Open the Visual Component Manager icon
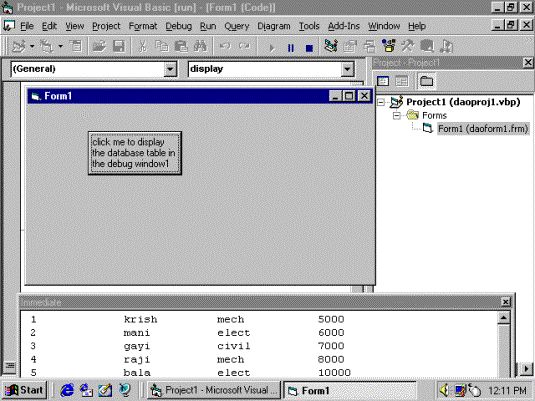 pyautogui.click(x=447, y=46)
